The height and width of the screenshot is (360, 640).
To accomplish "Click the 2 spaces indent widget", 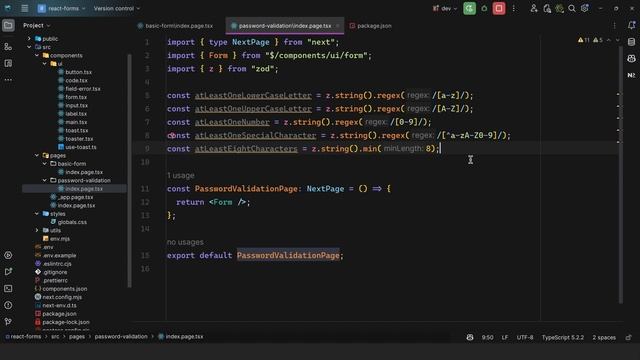I will click(x=604, y=337).
